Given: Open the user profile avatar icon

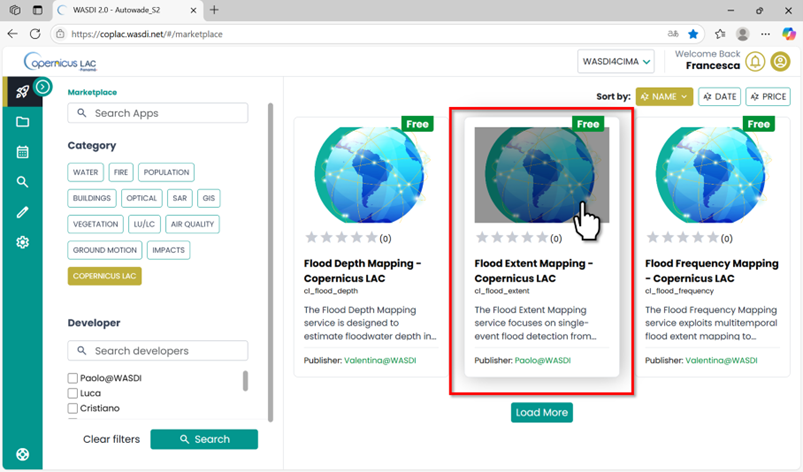Looking at the screenshot, I should (780, 61).
